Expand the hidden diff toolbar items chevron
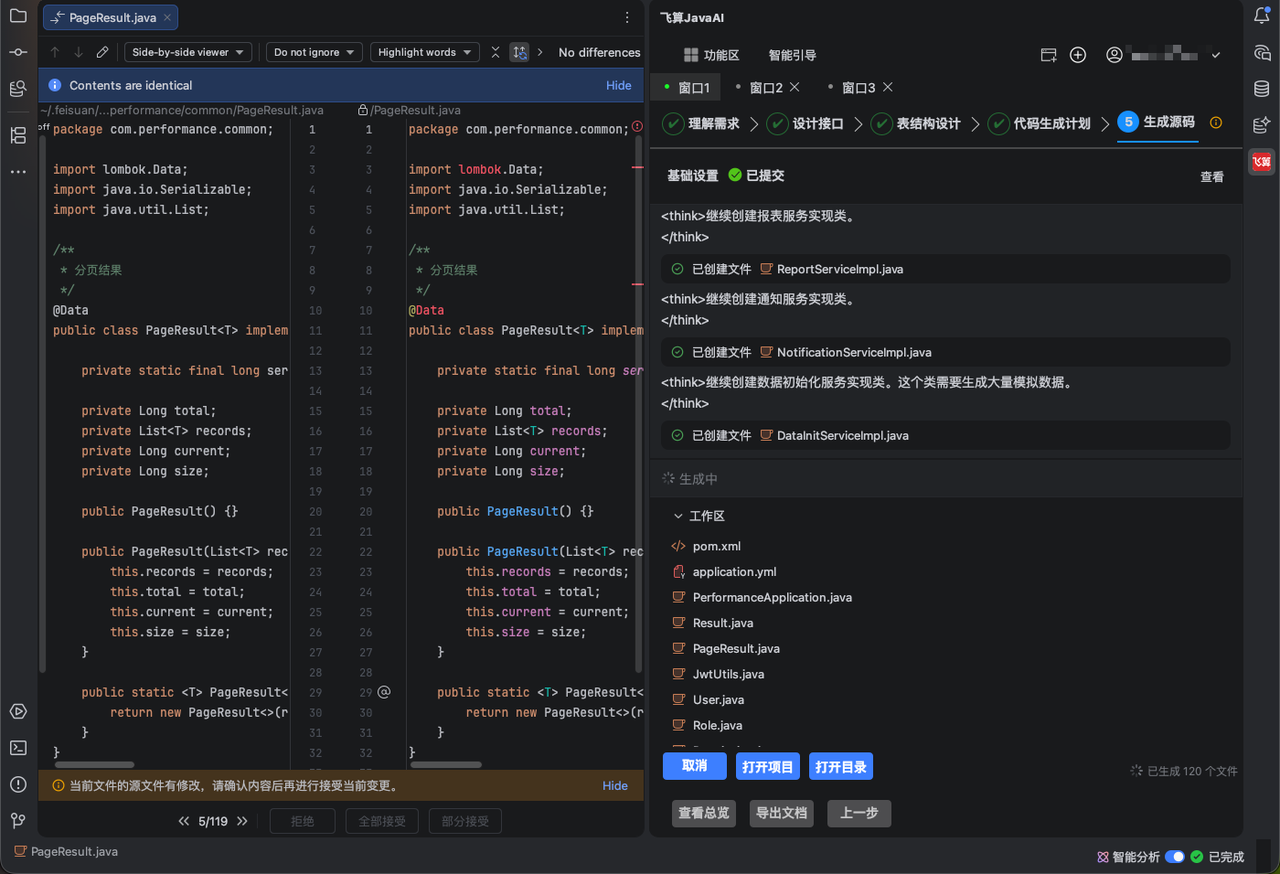The image size is (1280, 874). [x=541, y=52]
